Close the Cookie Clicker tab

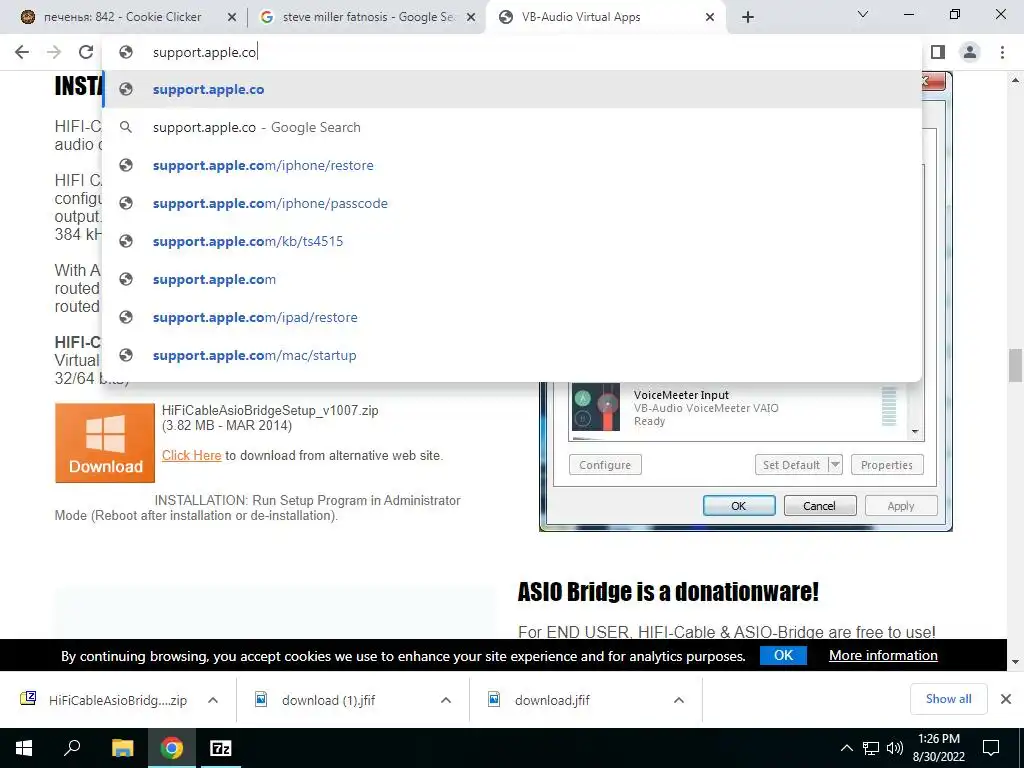[x=232, y=18]
